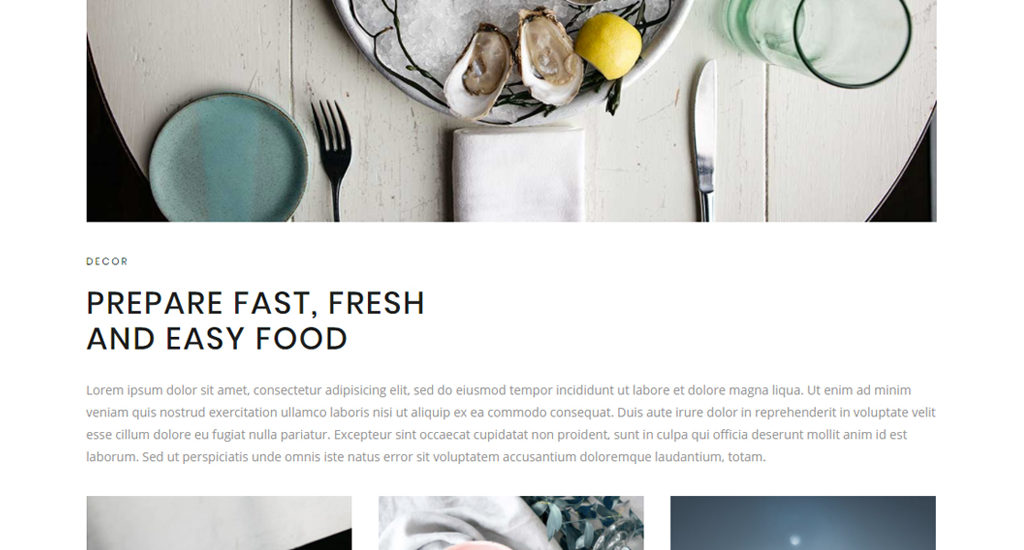Select the teal ceramic plate
This screenshot has width=1024, height=550.
(229, 157)
